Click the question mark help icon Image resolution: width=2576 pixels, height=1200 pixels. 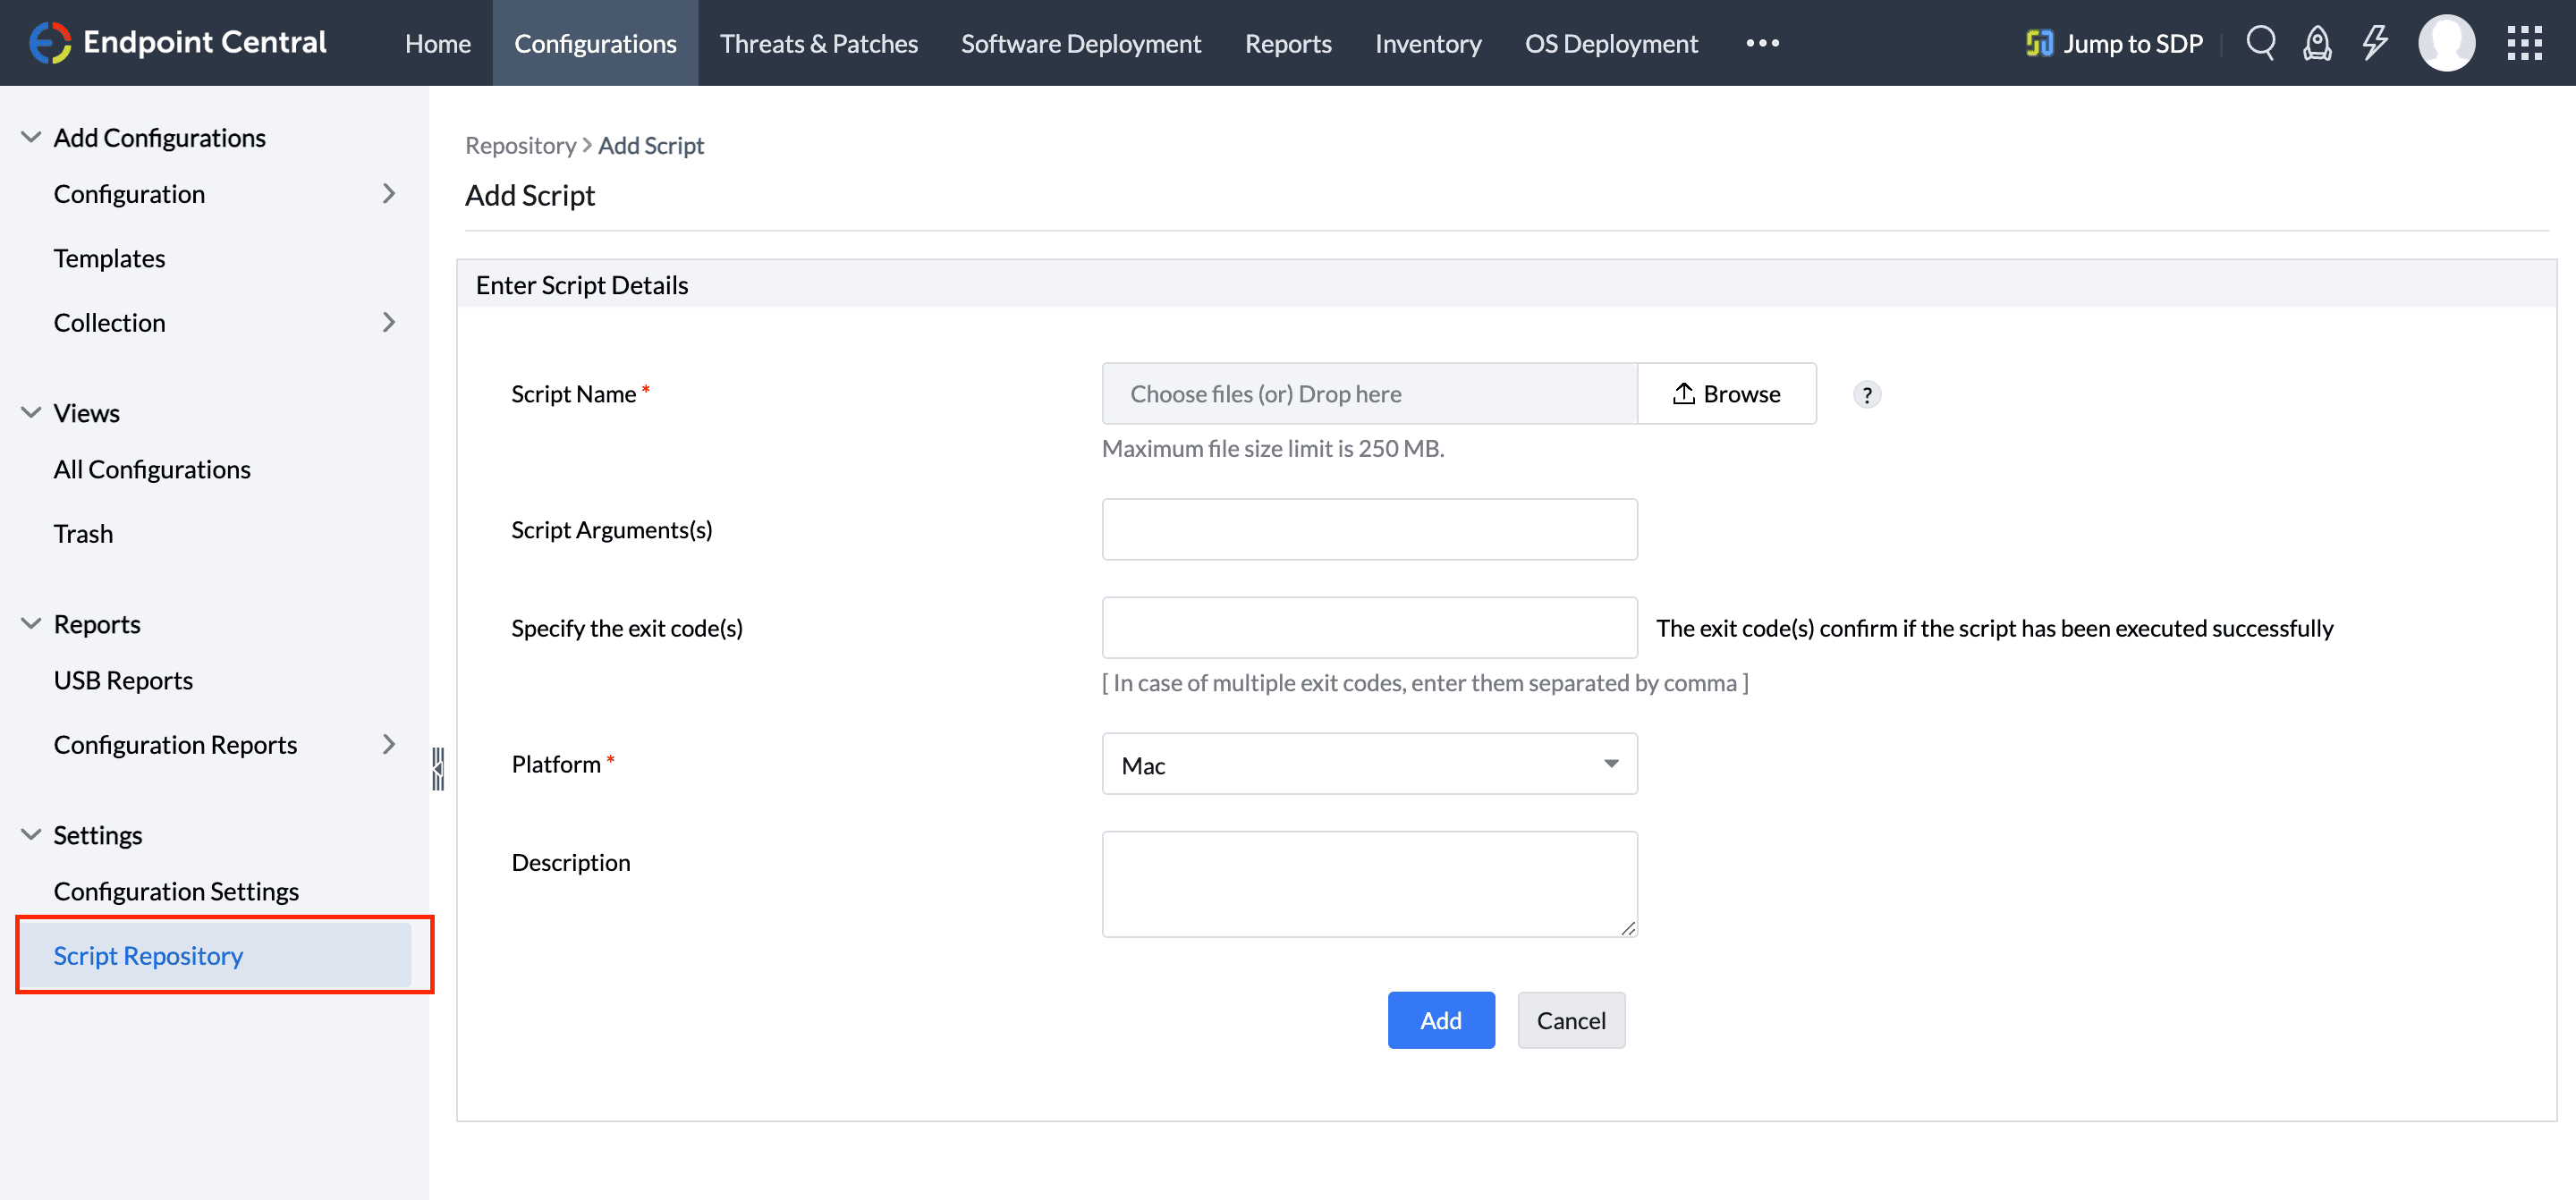click(1866, 395)
